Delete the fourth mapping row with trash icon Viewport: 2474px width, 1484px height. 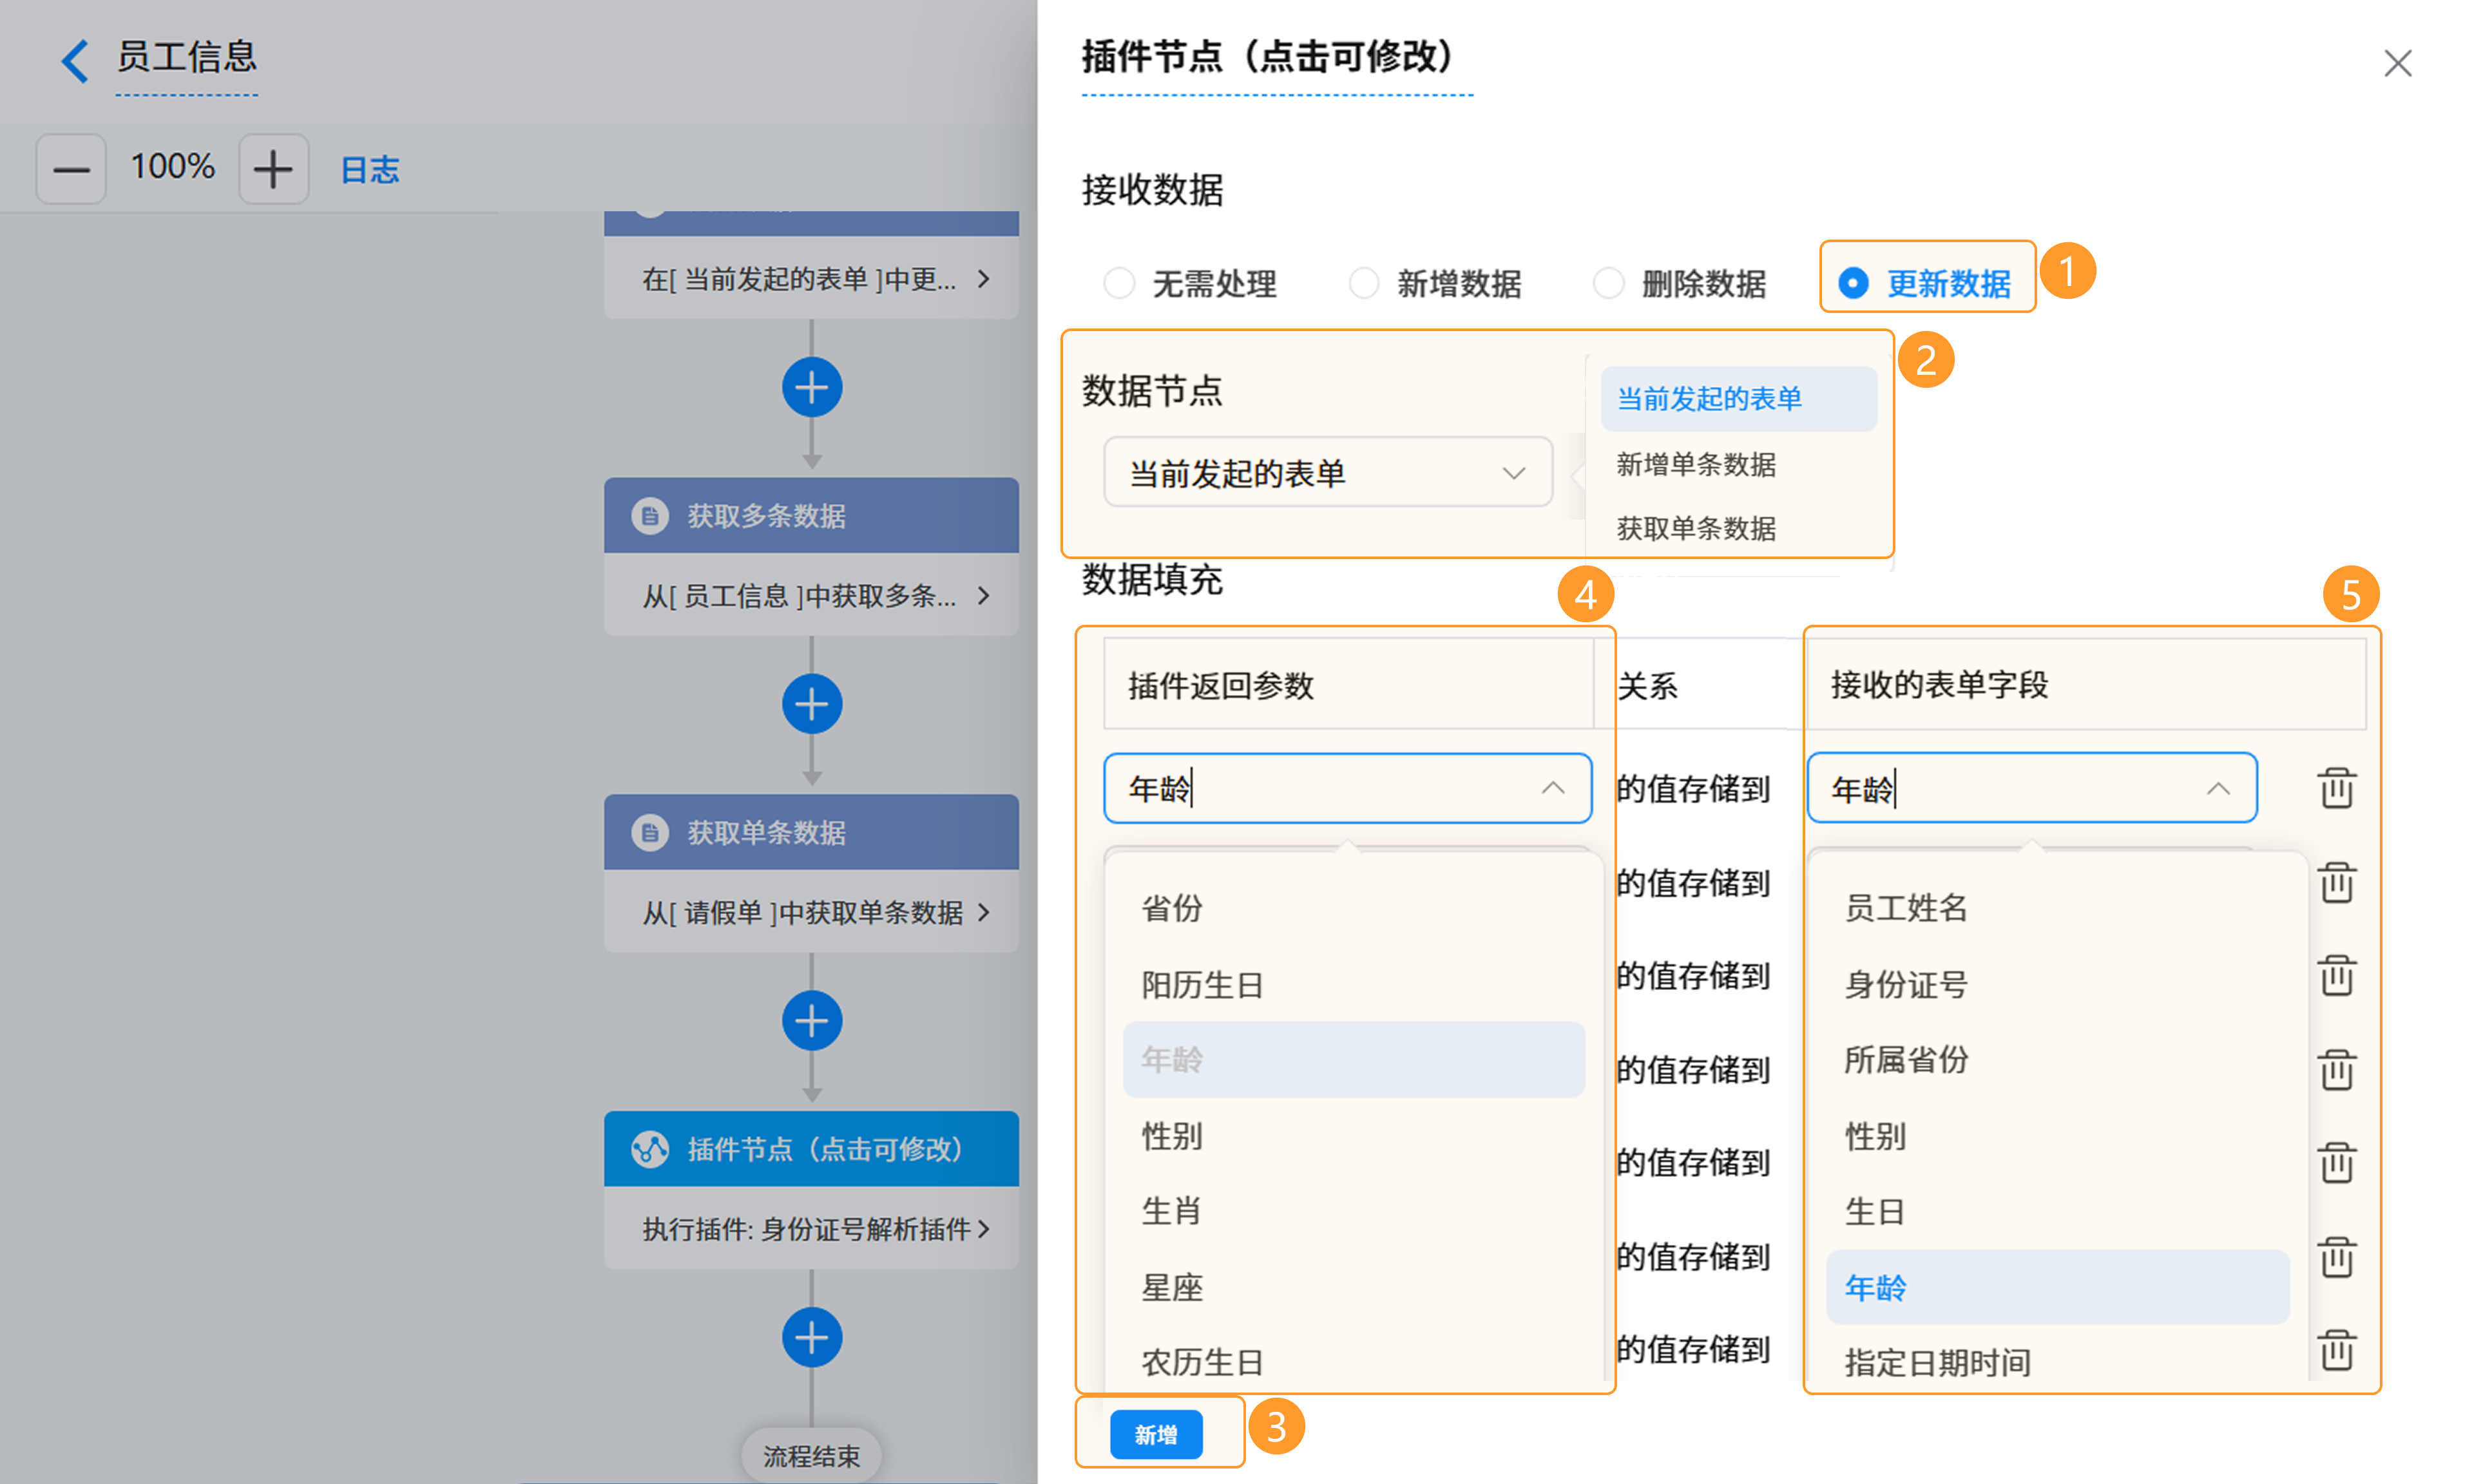coord(2336,1069)
